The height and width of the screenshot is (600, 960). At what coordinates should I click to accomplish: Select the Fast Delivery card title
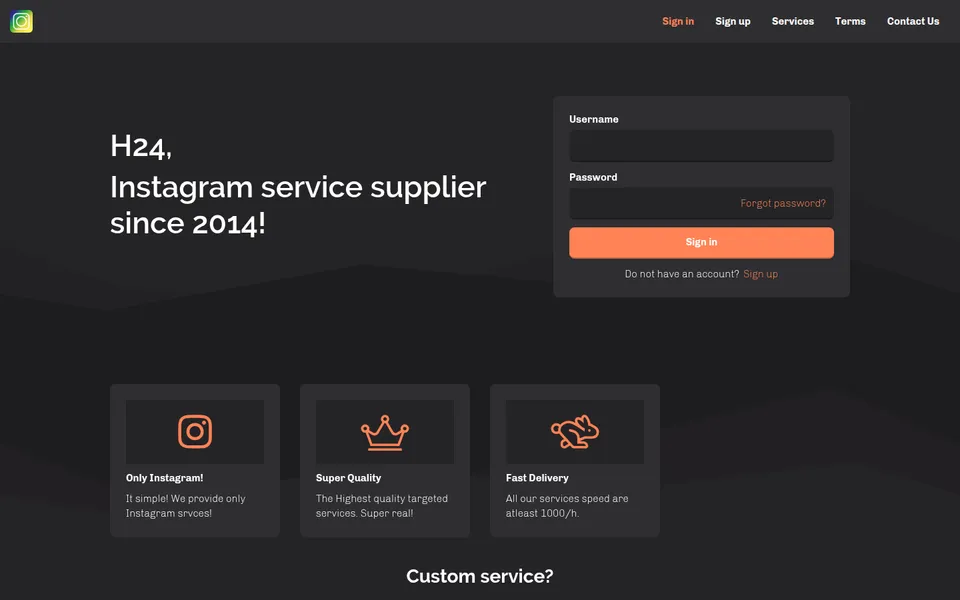(x=537, y=478)
